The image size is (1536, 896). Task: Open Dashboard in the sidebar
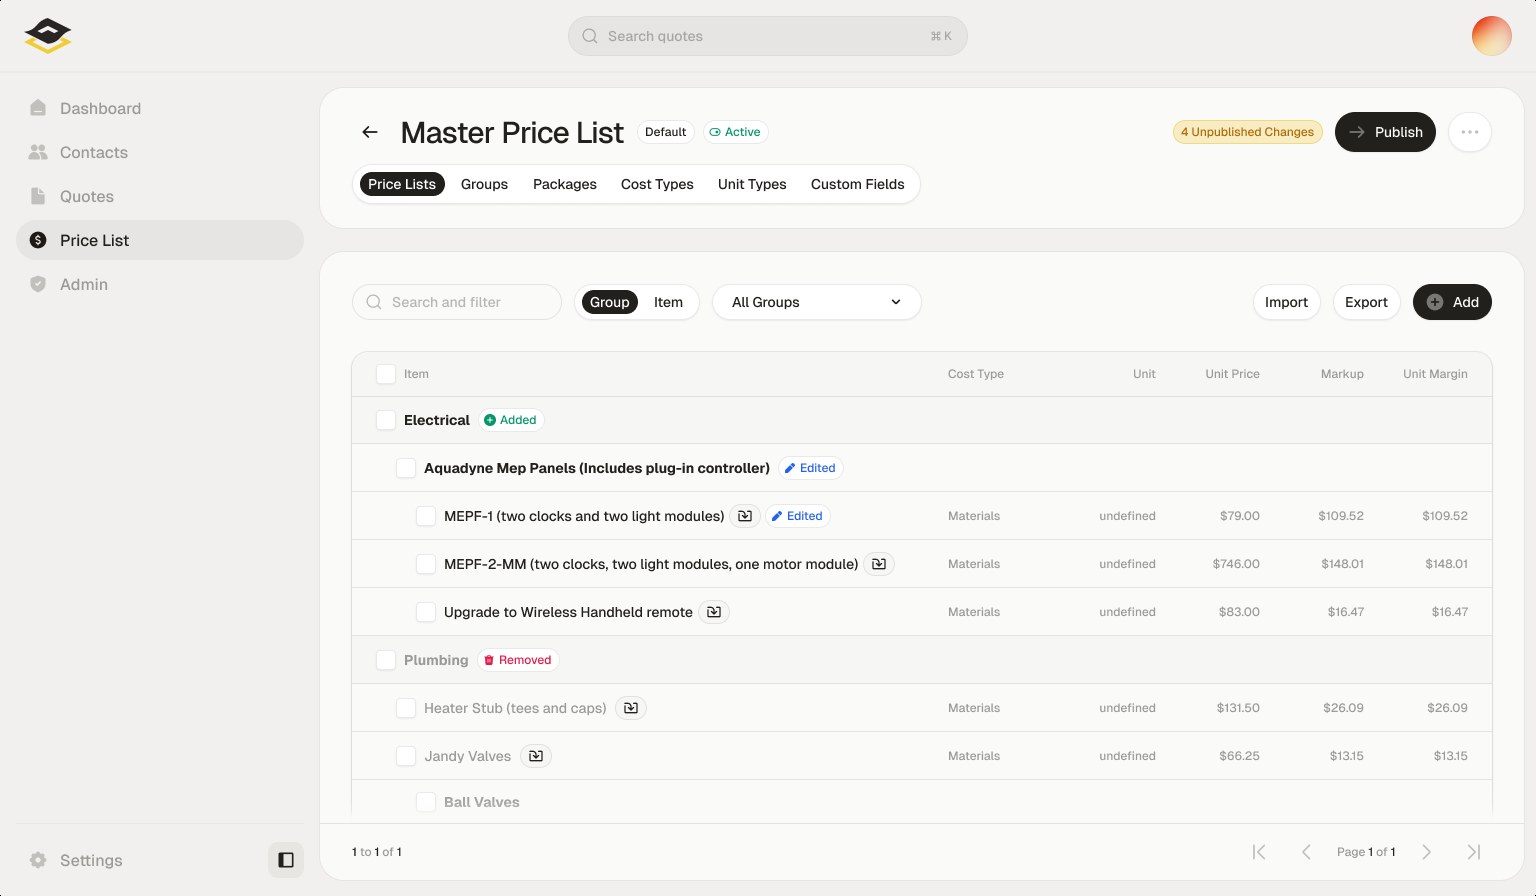click(x=160, y=108)
